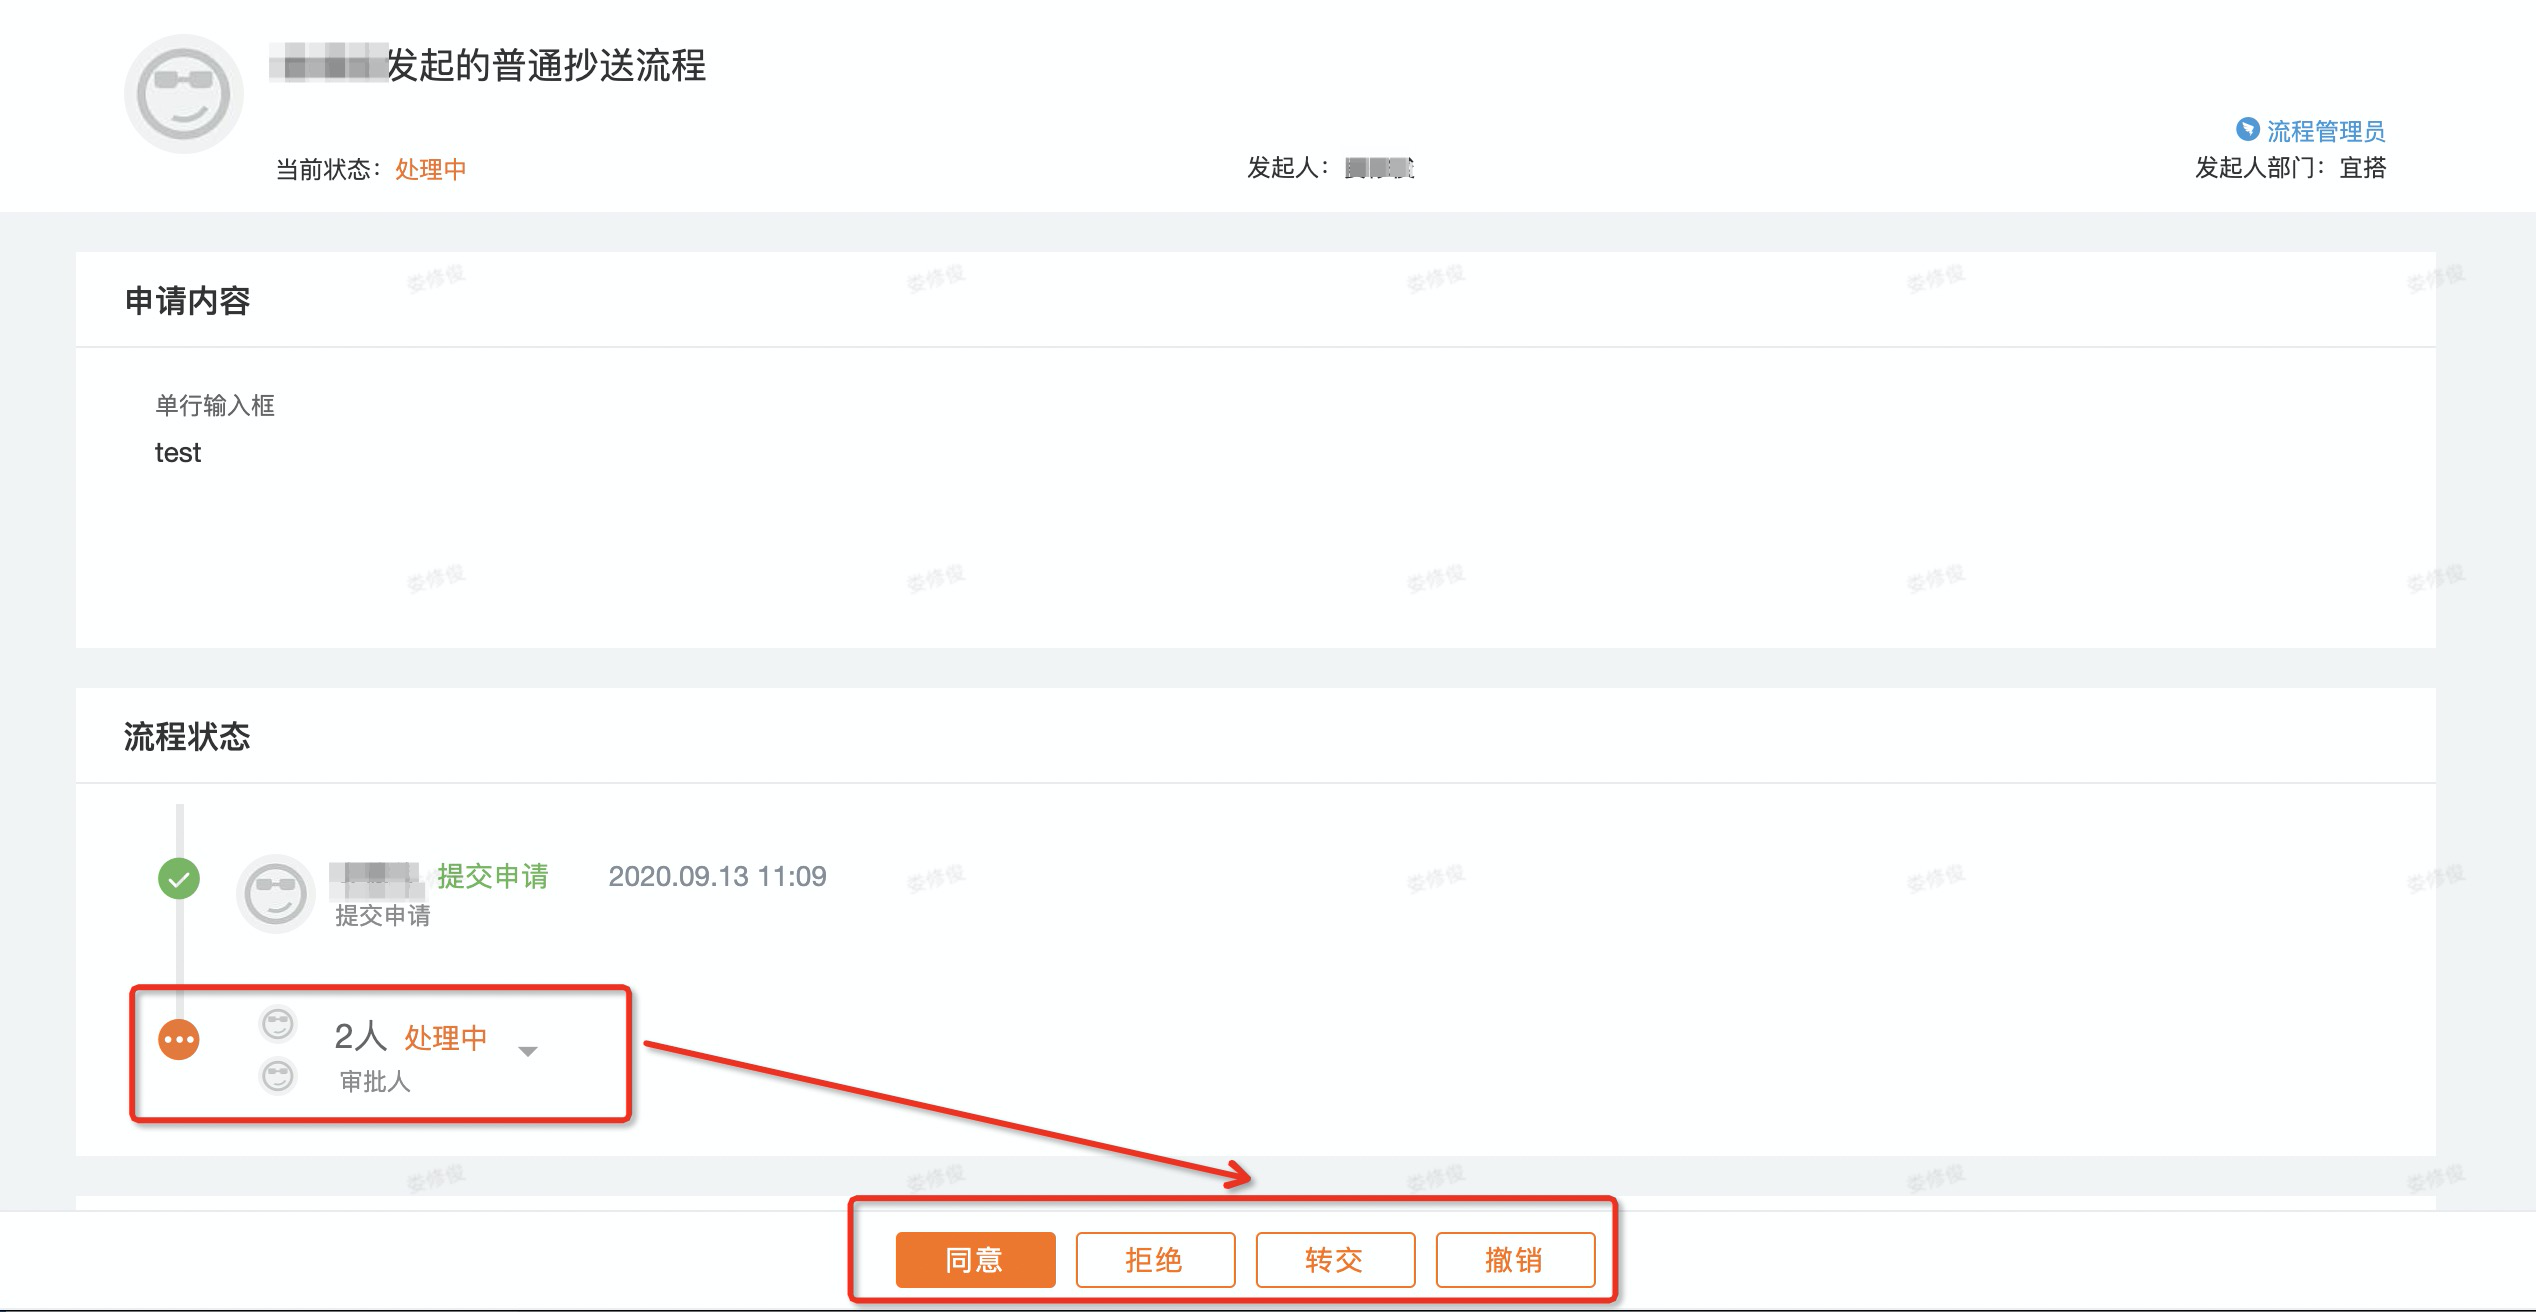Click the green checkmark step icon
This screenshot has width=2536, height=1312.
179,879
